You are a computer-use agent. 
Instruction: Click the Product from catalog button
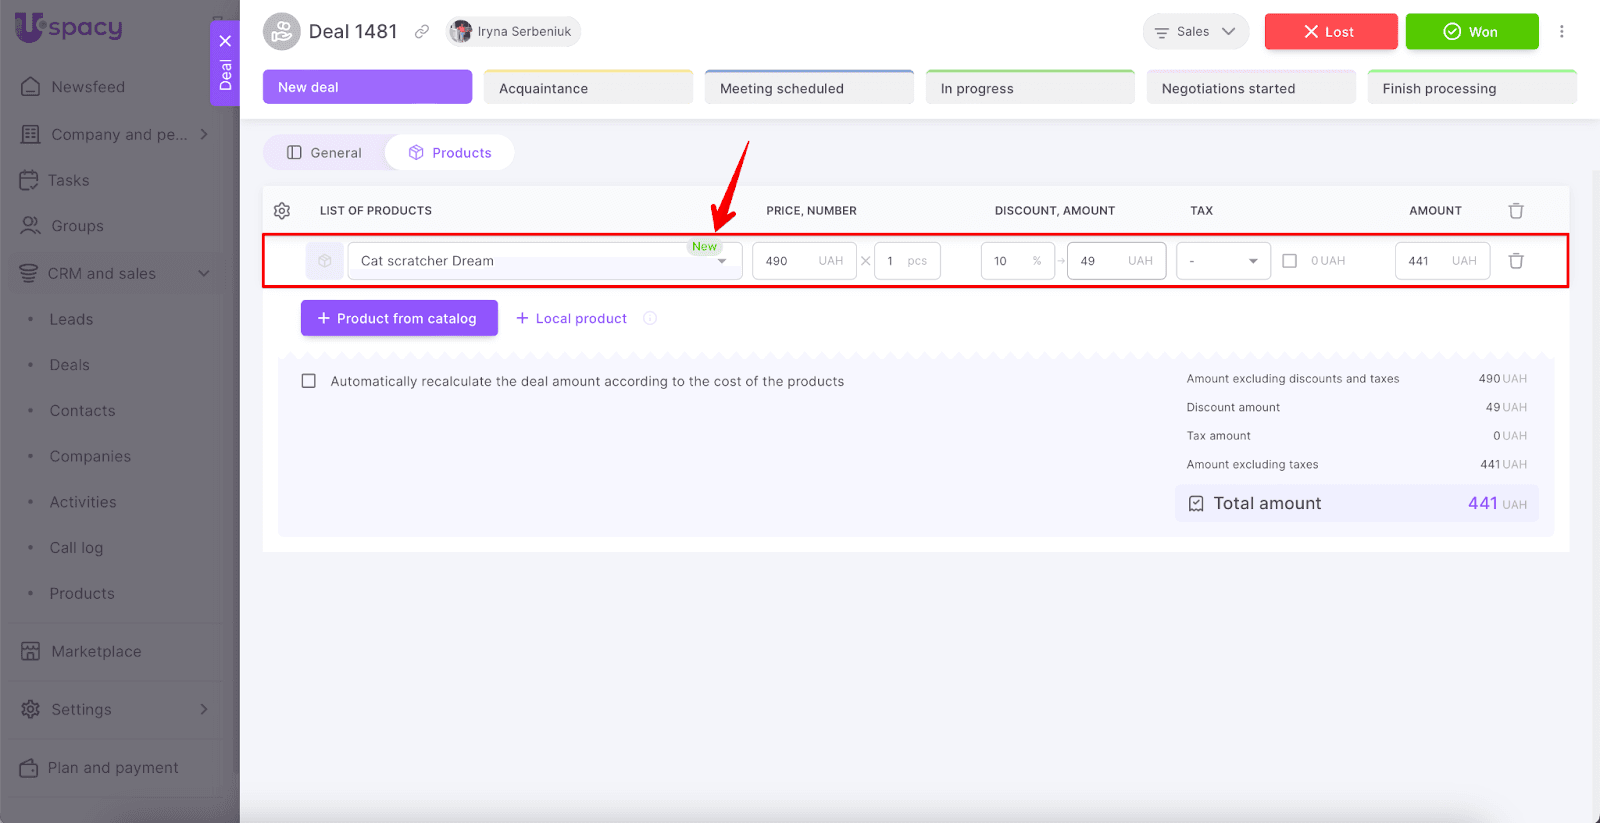click(399, 319)
